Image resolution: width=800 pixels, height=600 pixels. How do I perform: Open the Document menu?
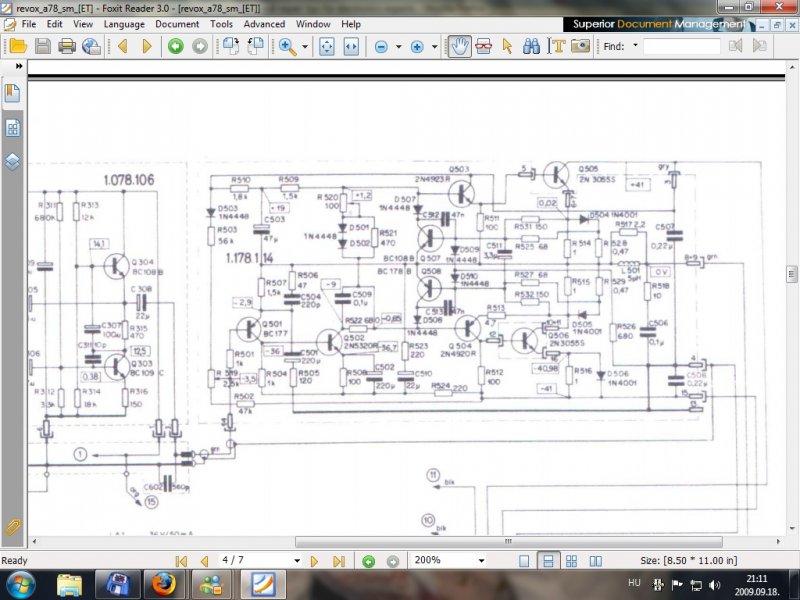(177, 24)
